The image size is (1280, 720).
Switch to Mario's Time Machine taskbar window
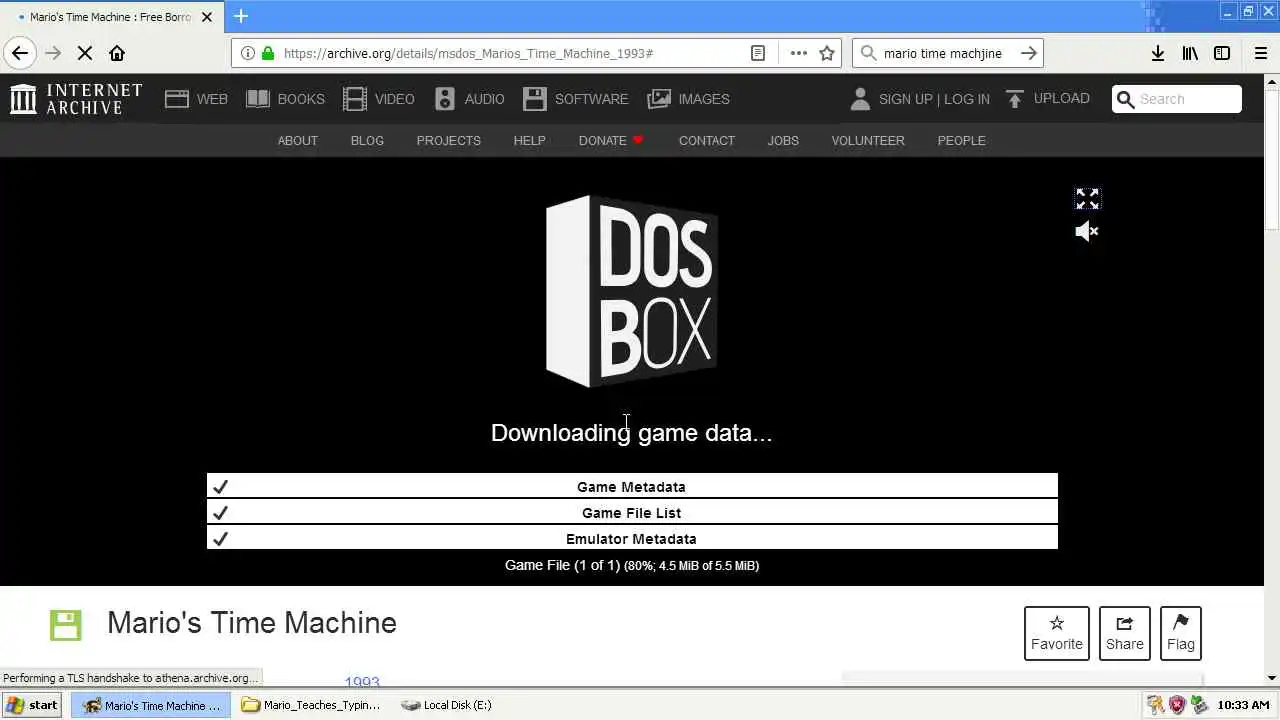click(x=151, y=705)
